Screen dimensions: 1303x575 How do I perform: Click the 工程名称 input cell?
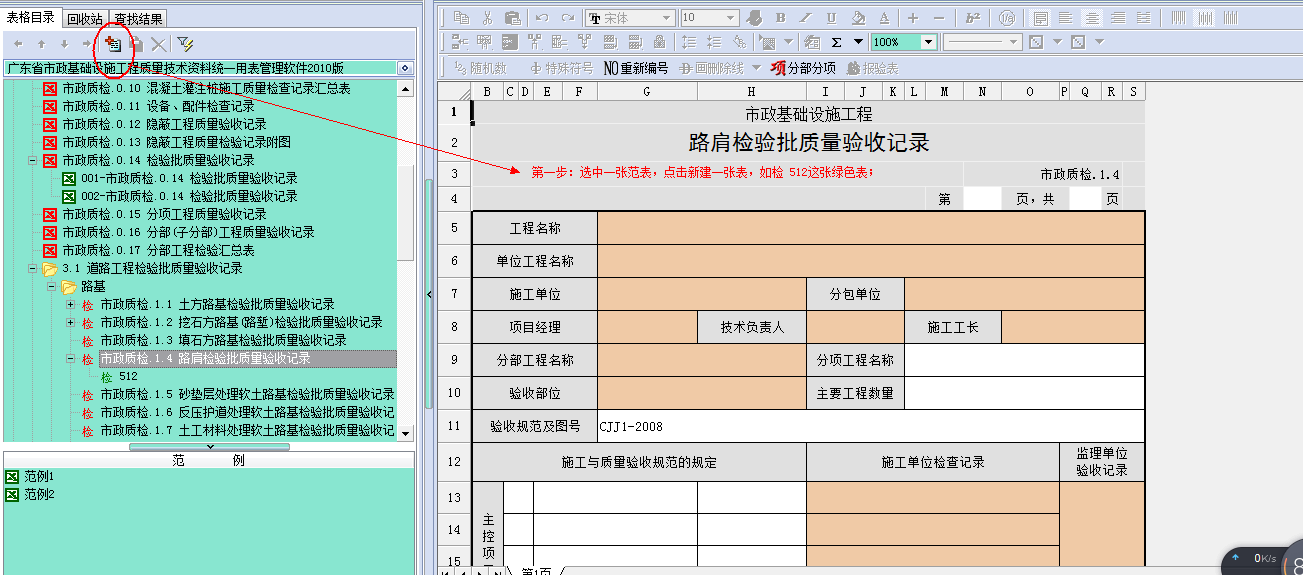coord(870,229)
